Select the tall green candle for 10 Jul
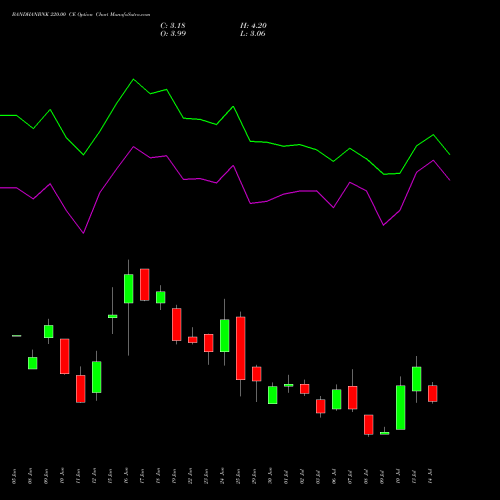 pyautogui.click(x=401, y=407)
